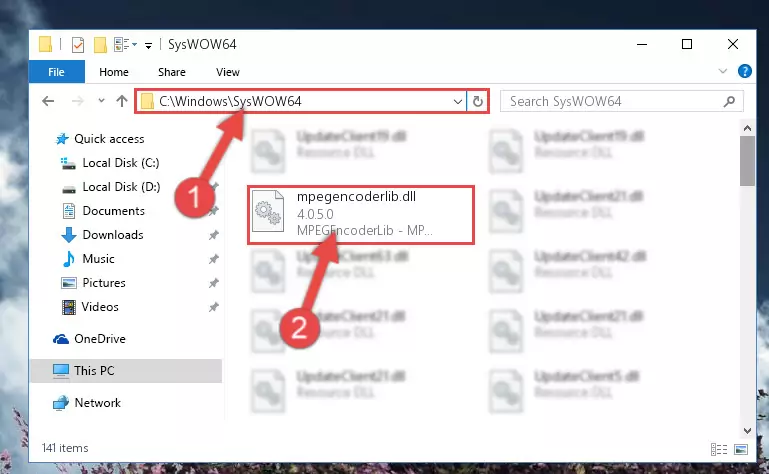Image resolution: width=769 pixels, height=474 pixels.
Task: Switch to the Share ribbon tab
Action: point(172,72)
